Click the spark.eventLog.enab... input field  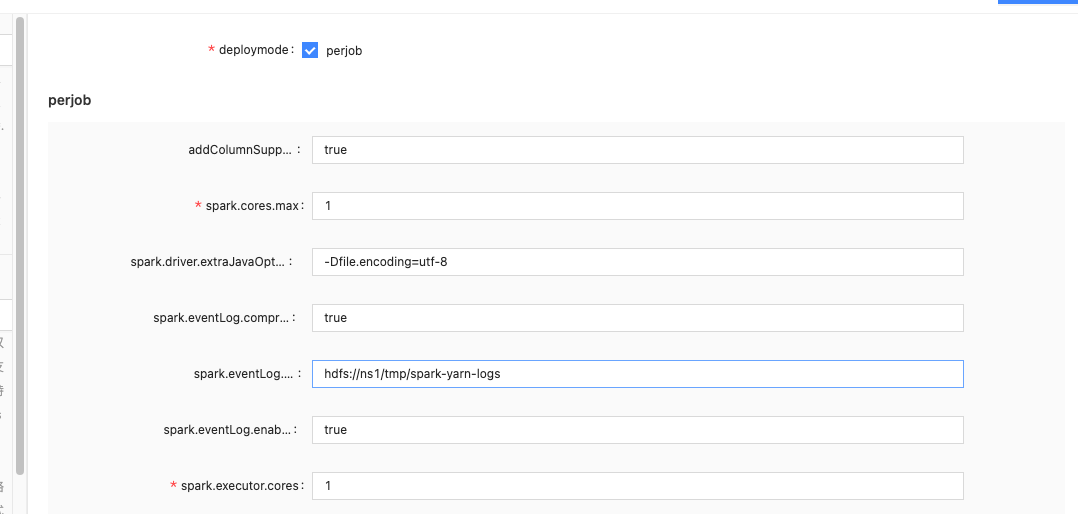coord(637,430)
